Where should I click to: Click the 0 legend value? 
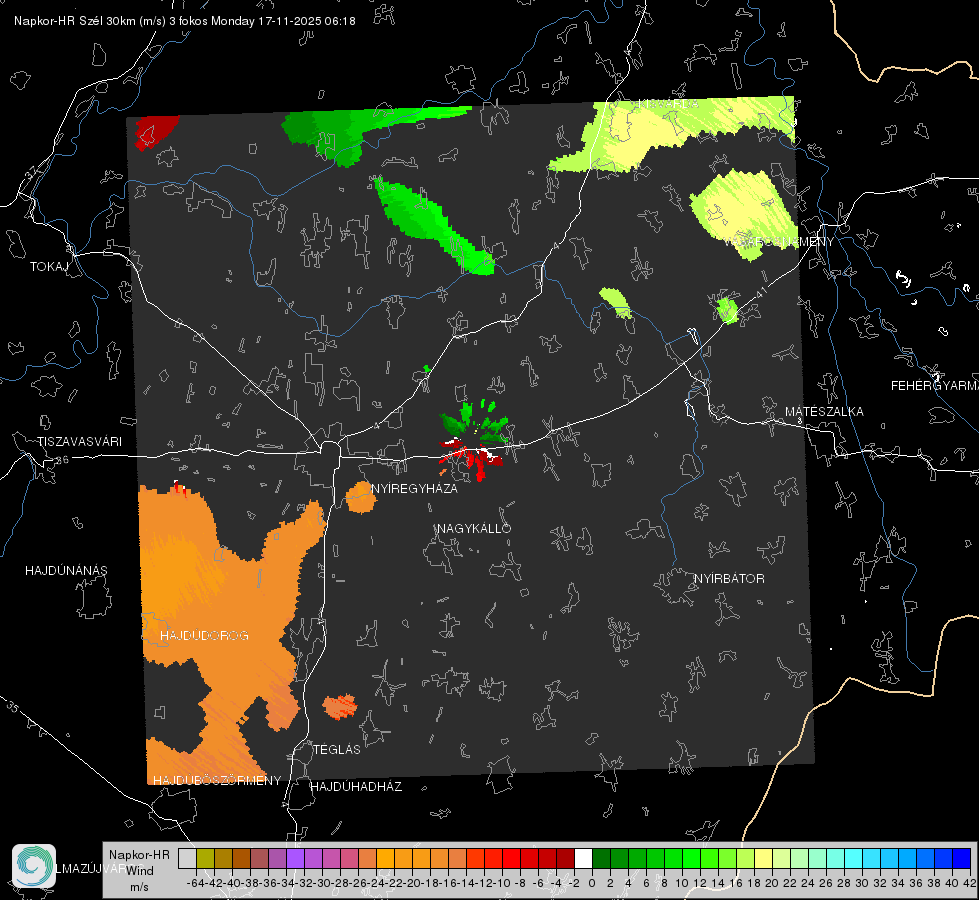[592, 883]
